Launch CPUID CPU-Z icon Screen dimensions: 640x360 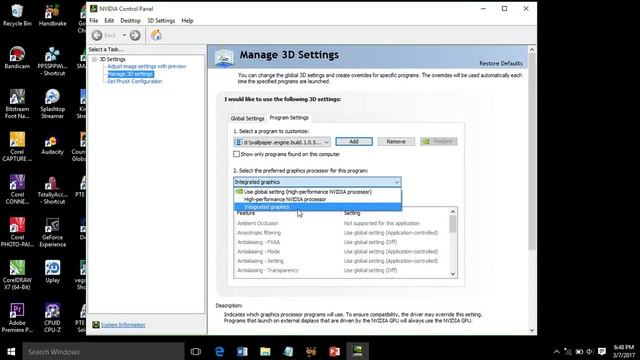(x=53, y=318)
